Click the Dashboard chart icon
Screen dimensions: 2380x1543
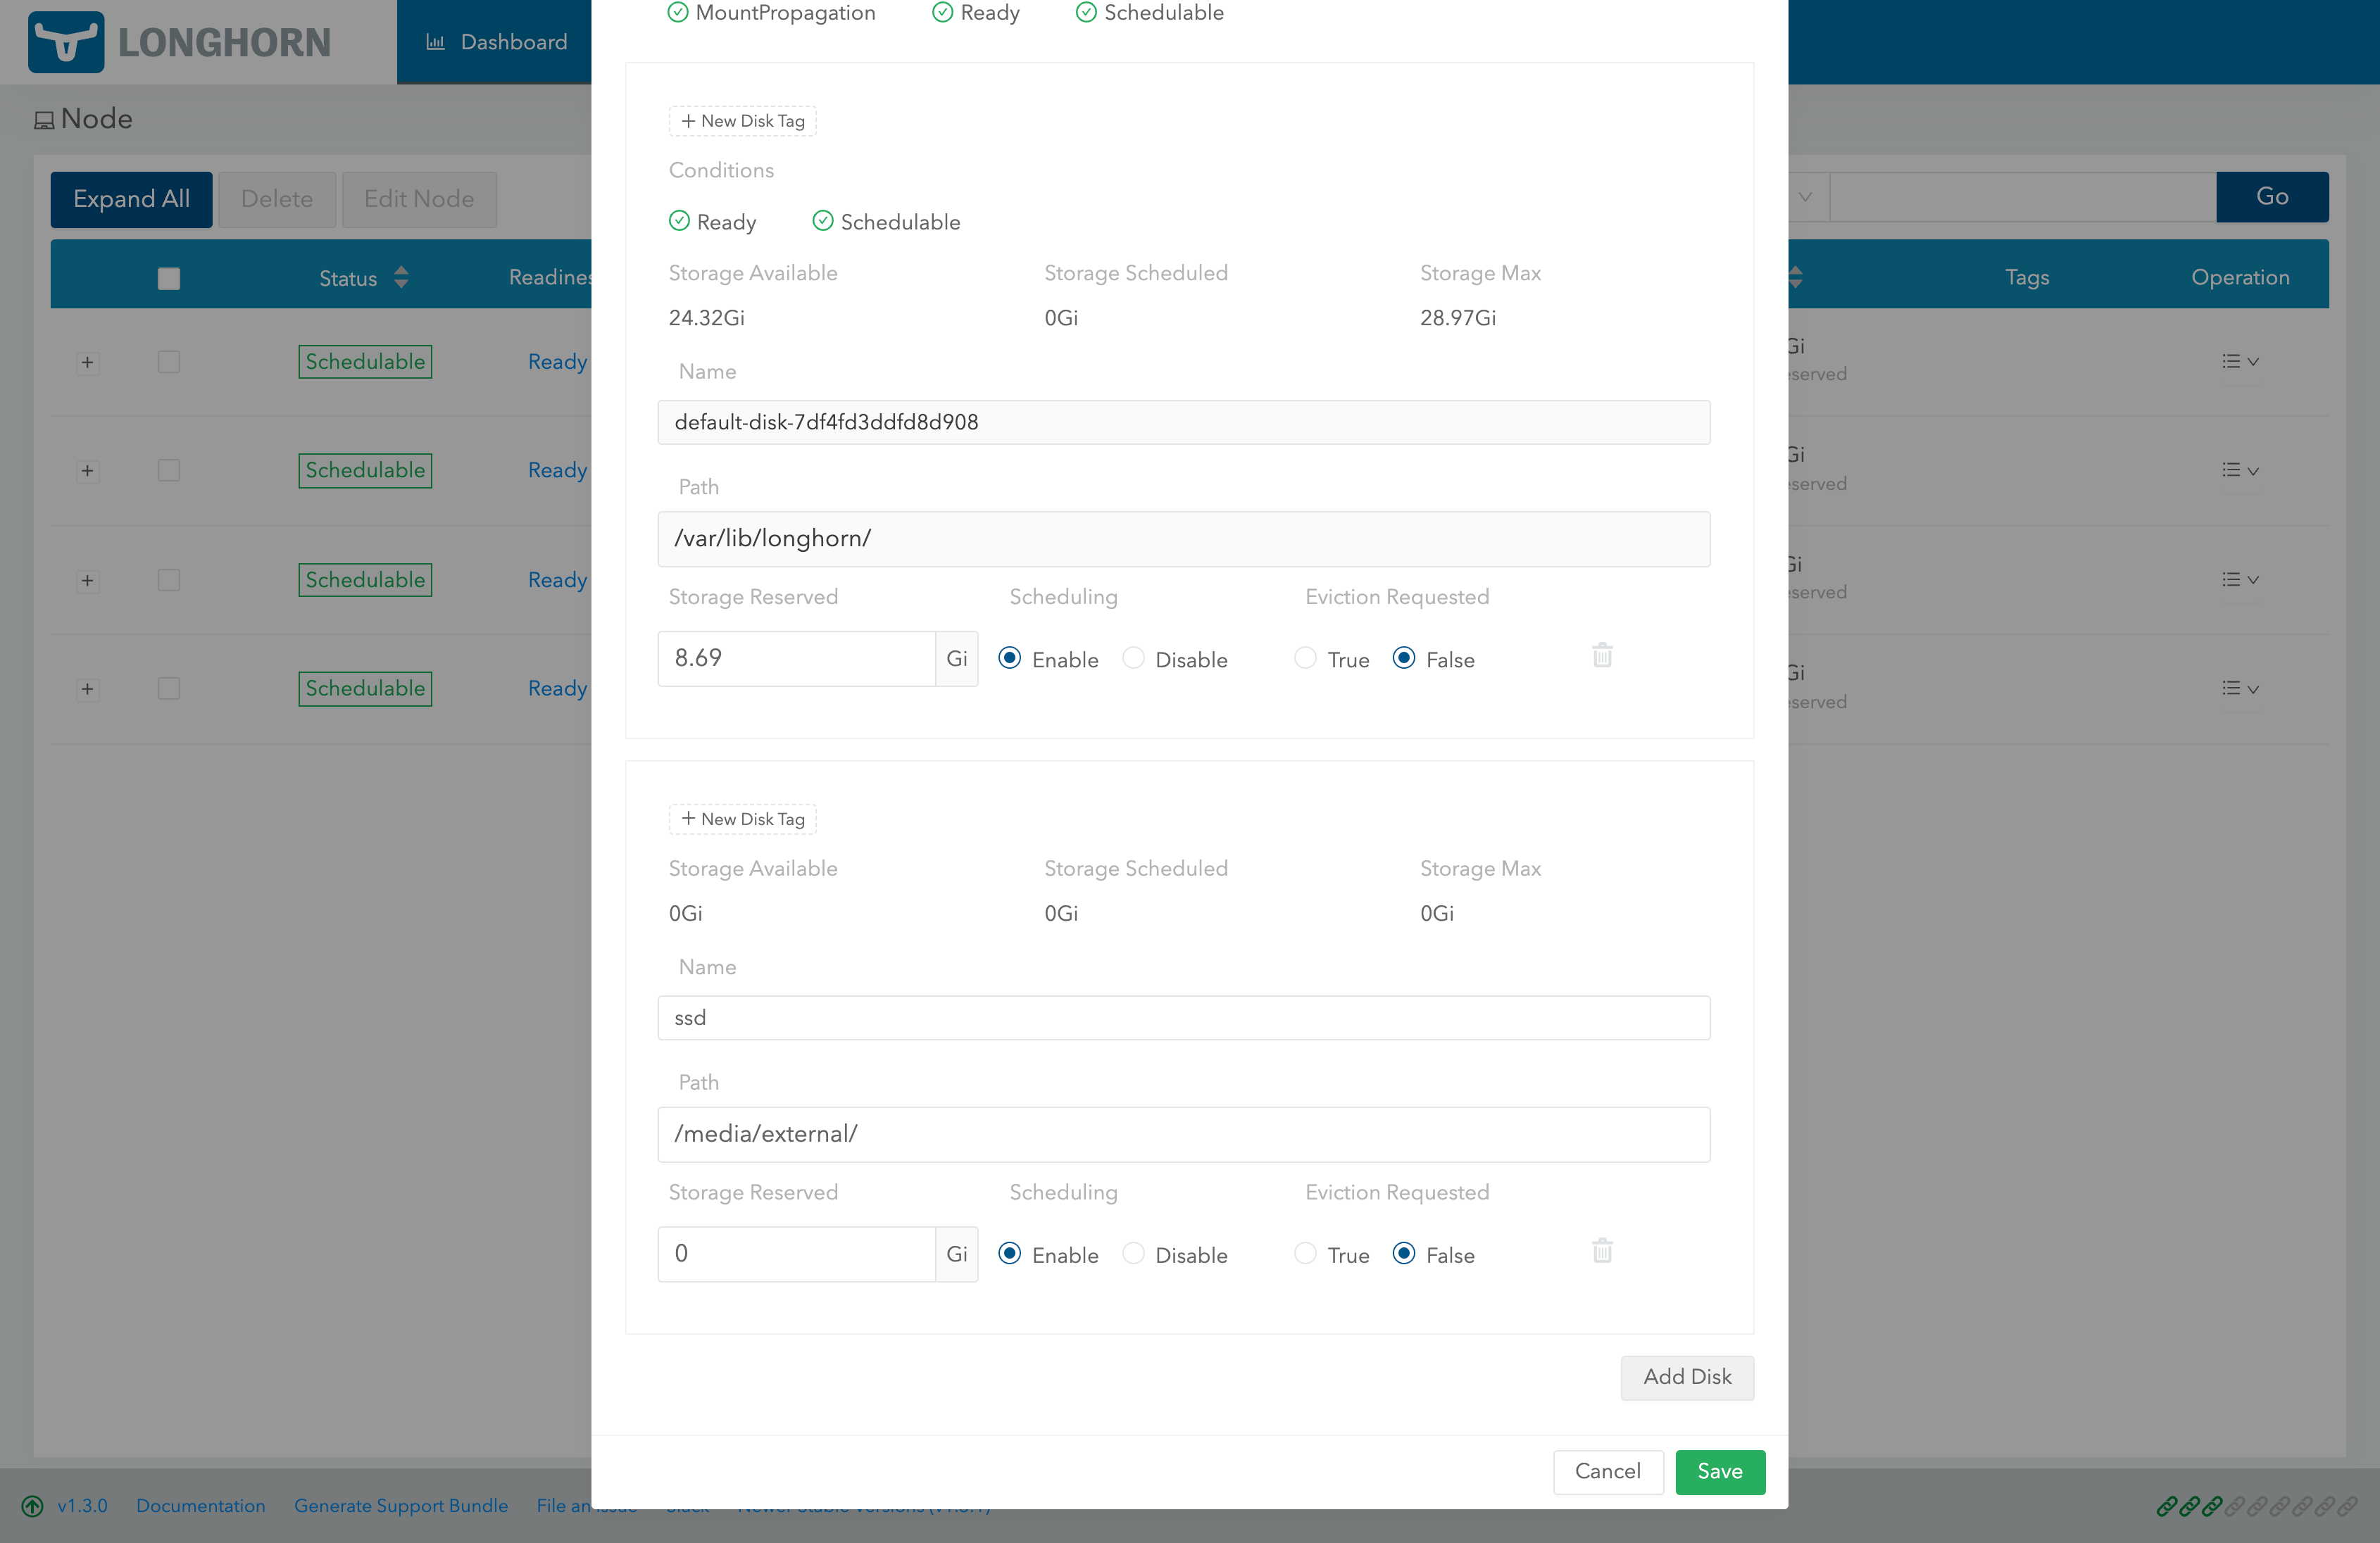[435, 42]
